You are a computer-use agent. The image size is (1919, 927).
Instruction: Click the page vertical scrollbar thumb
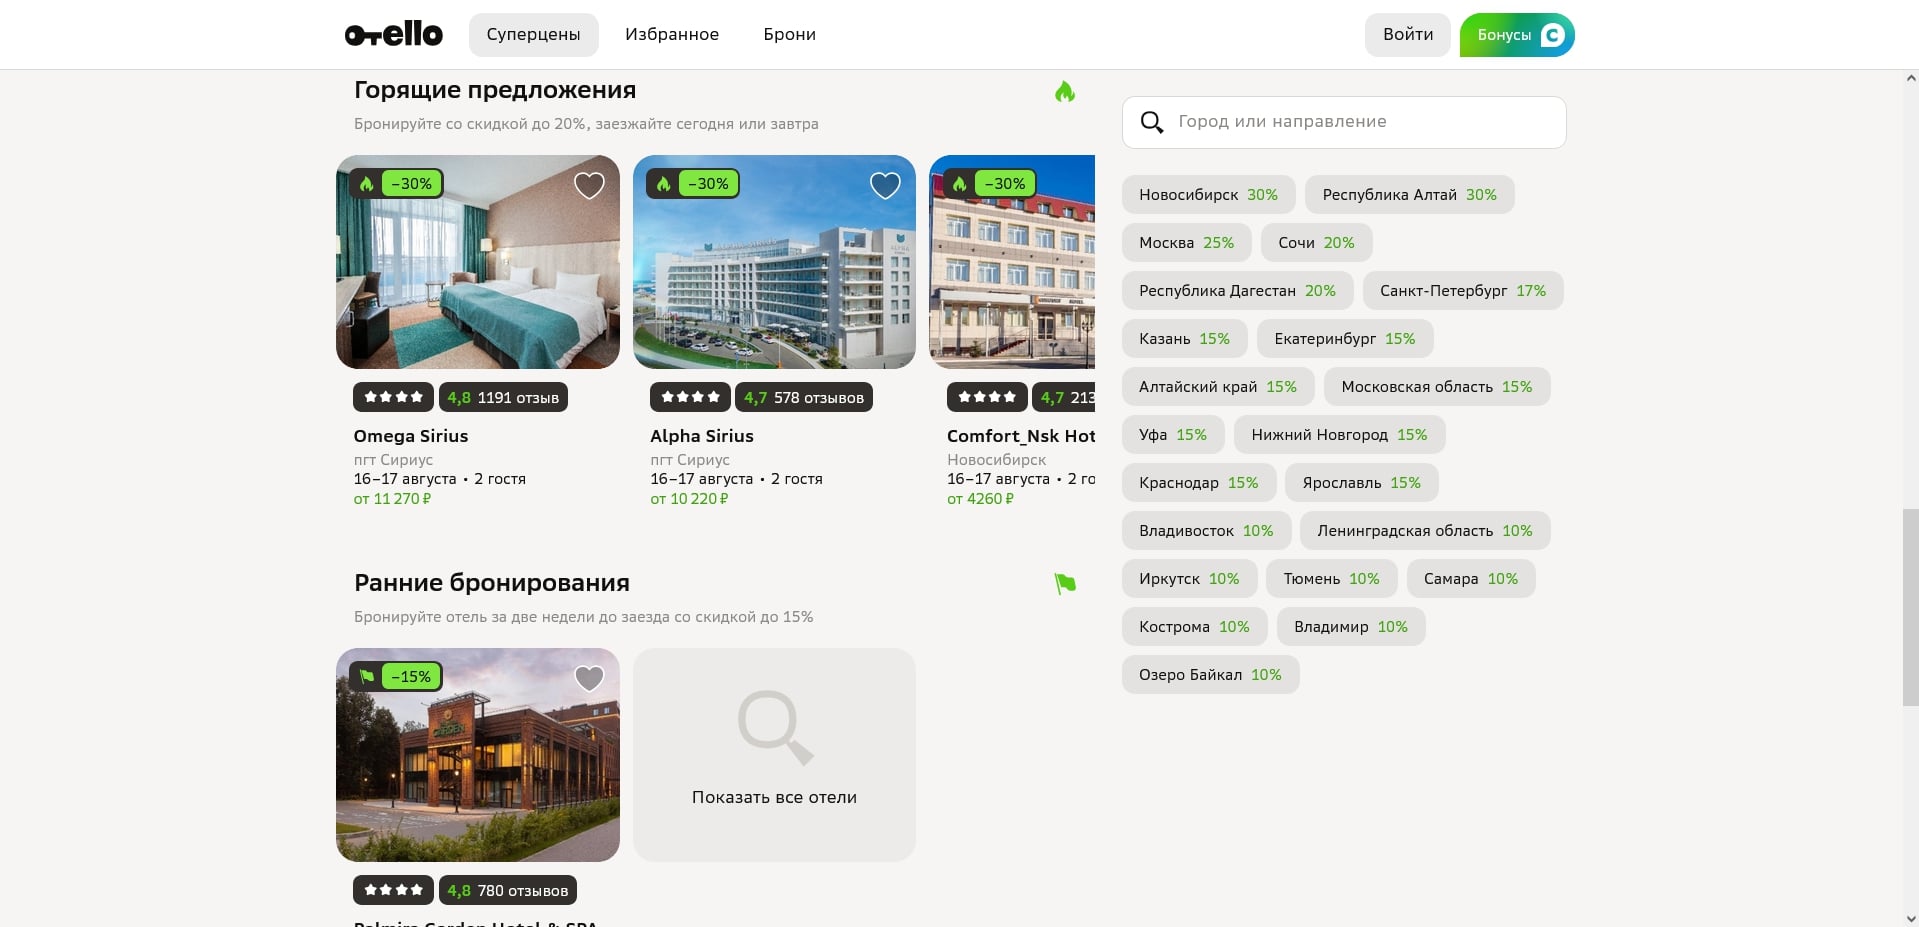tap(1910, 606)
